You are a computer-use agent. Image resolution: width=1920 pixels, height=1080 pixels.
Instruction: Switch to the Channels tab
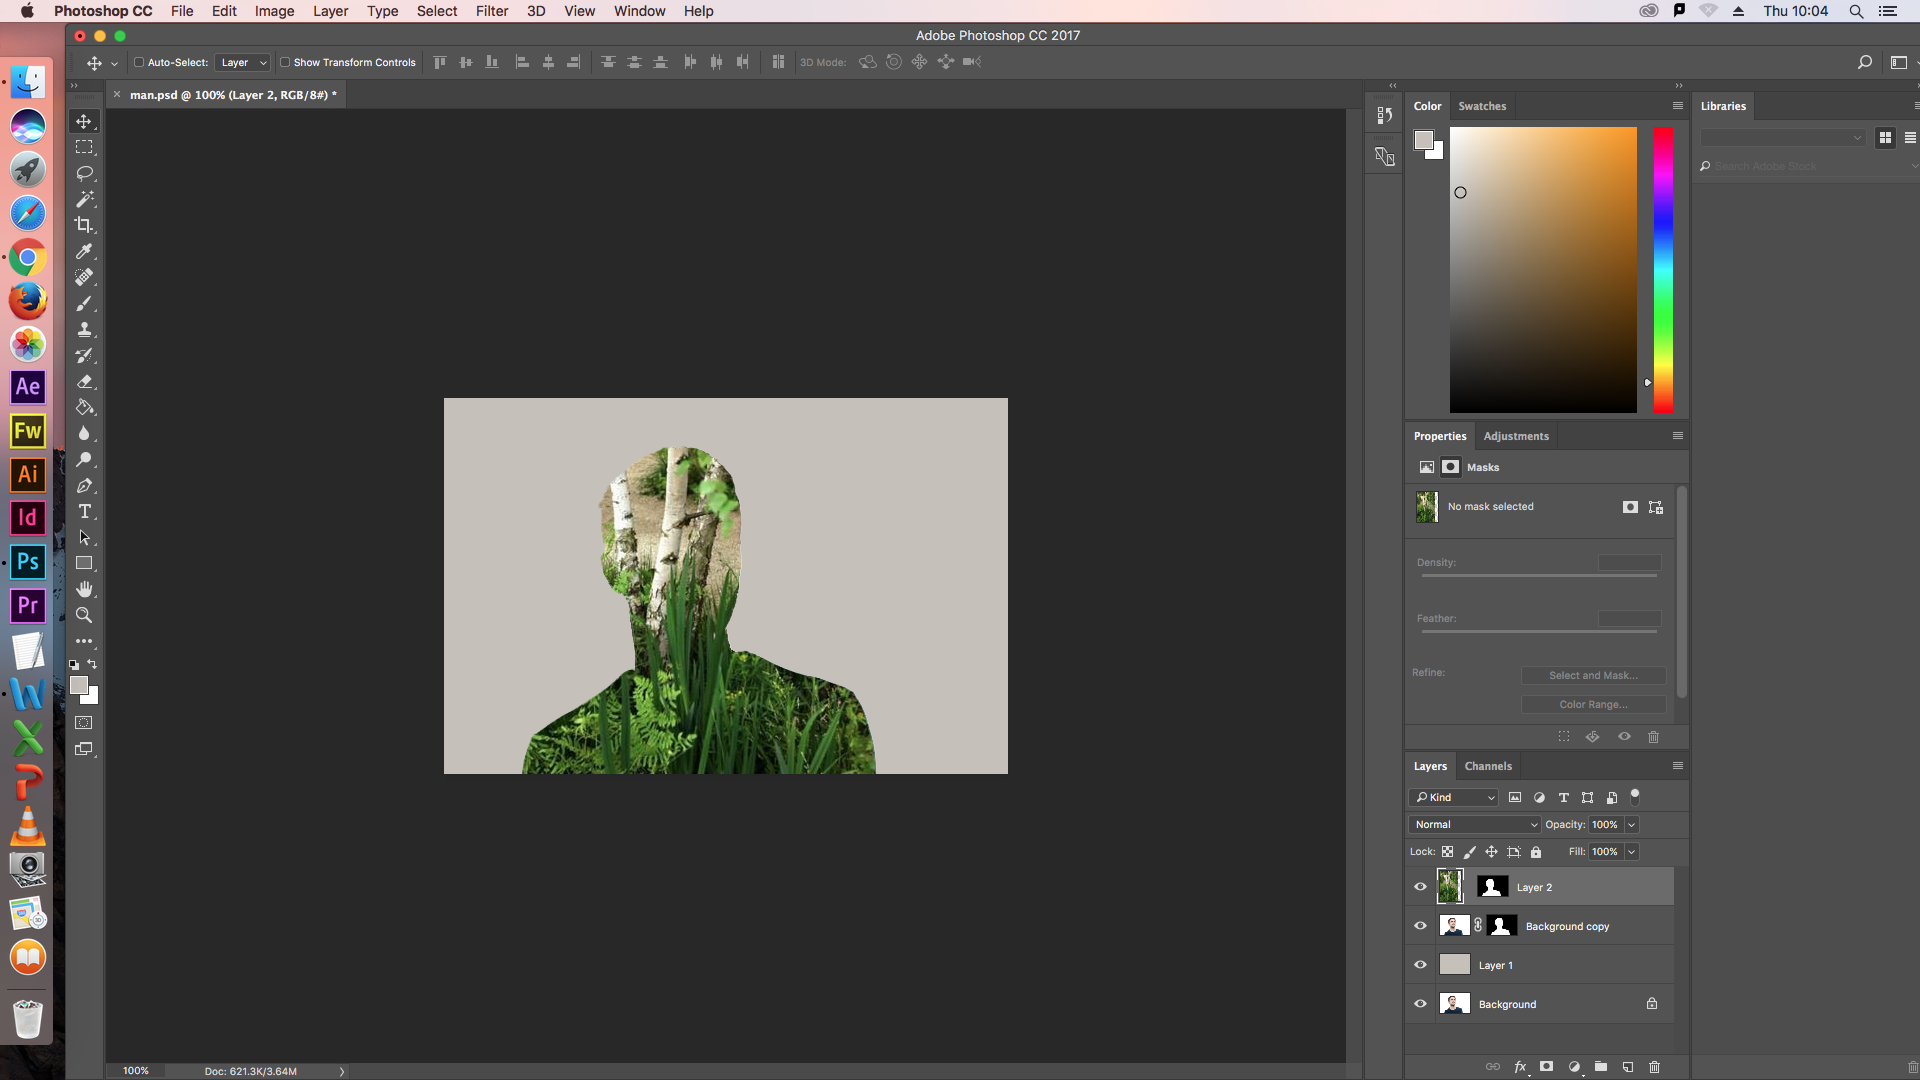1488,766
